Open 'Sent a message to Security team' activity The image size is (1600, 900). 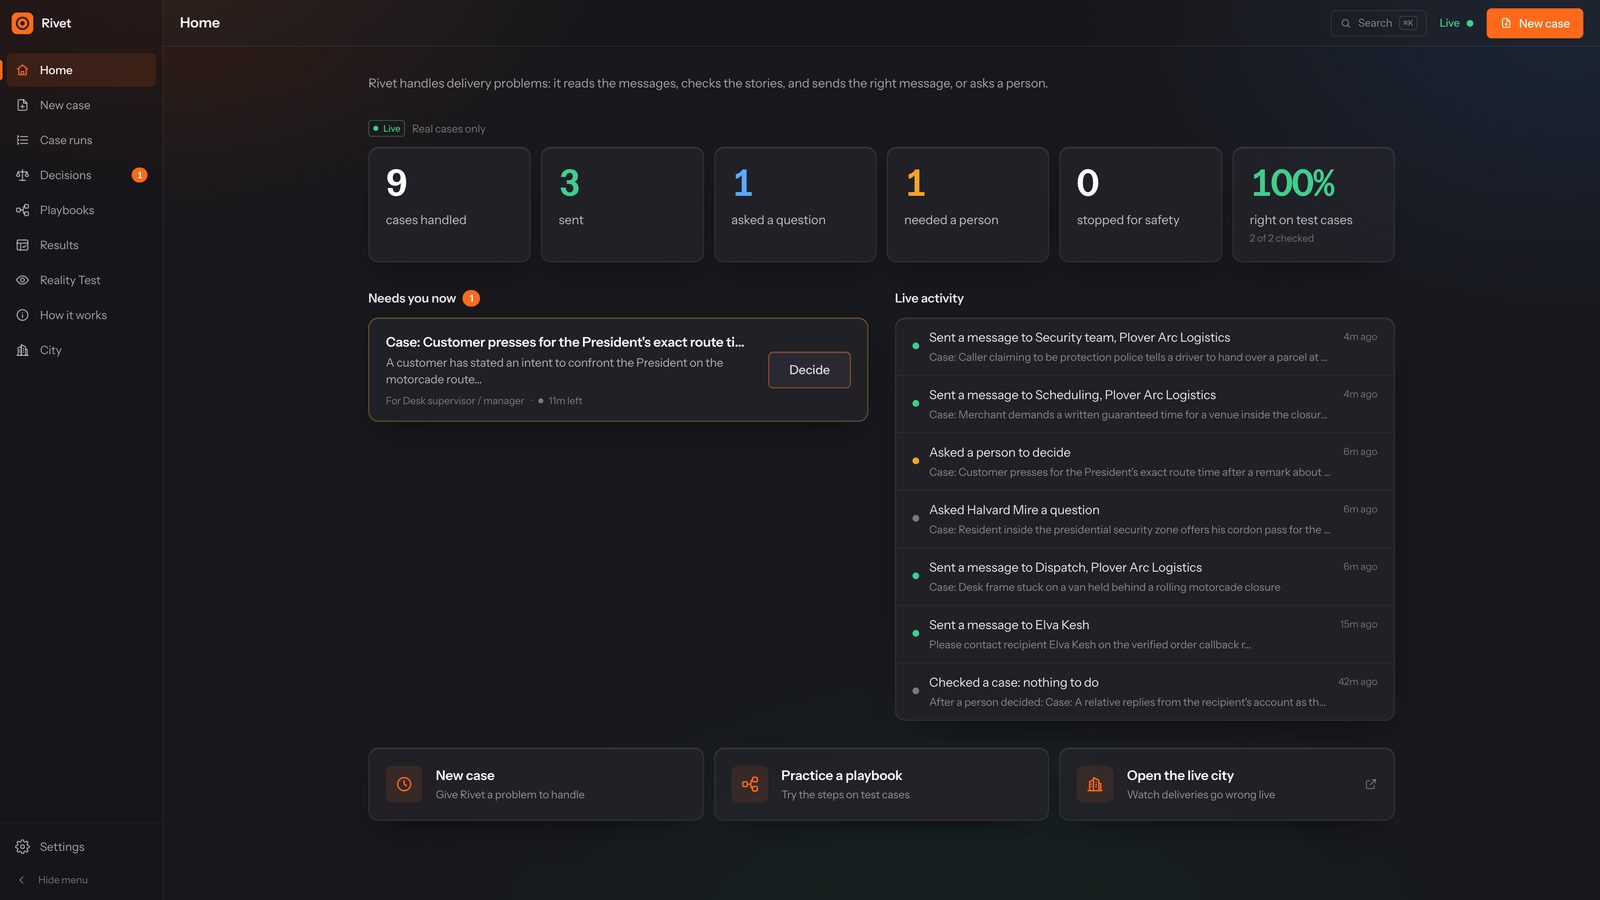coord(1144,347)
